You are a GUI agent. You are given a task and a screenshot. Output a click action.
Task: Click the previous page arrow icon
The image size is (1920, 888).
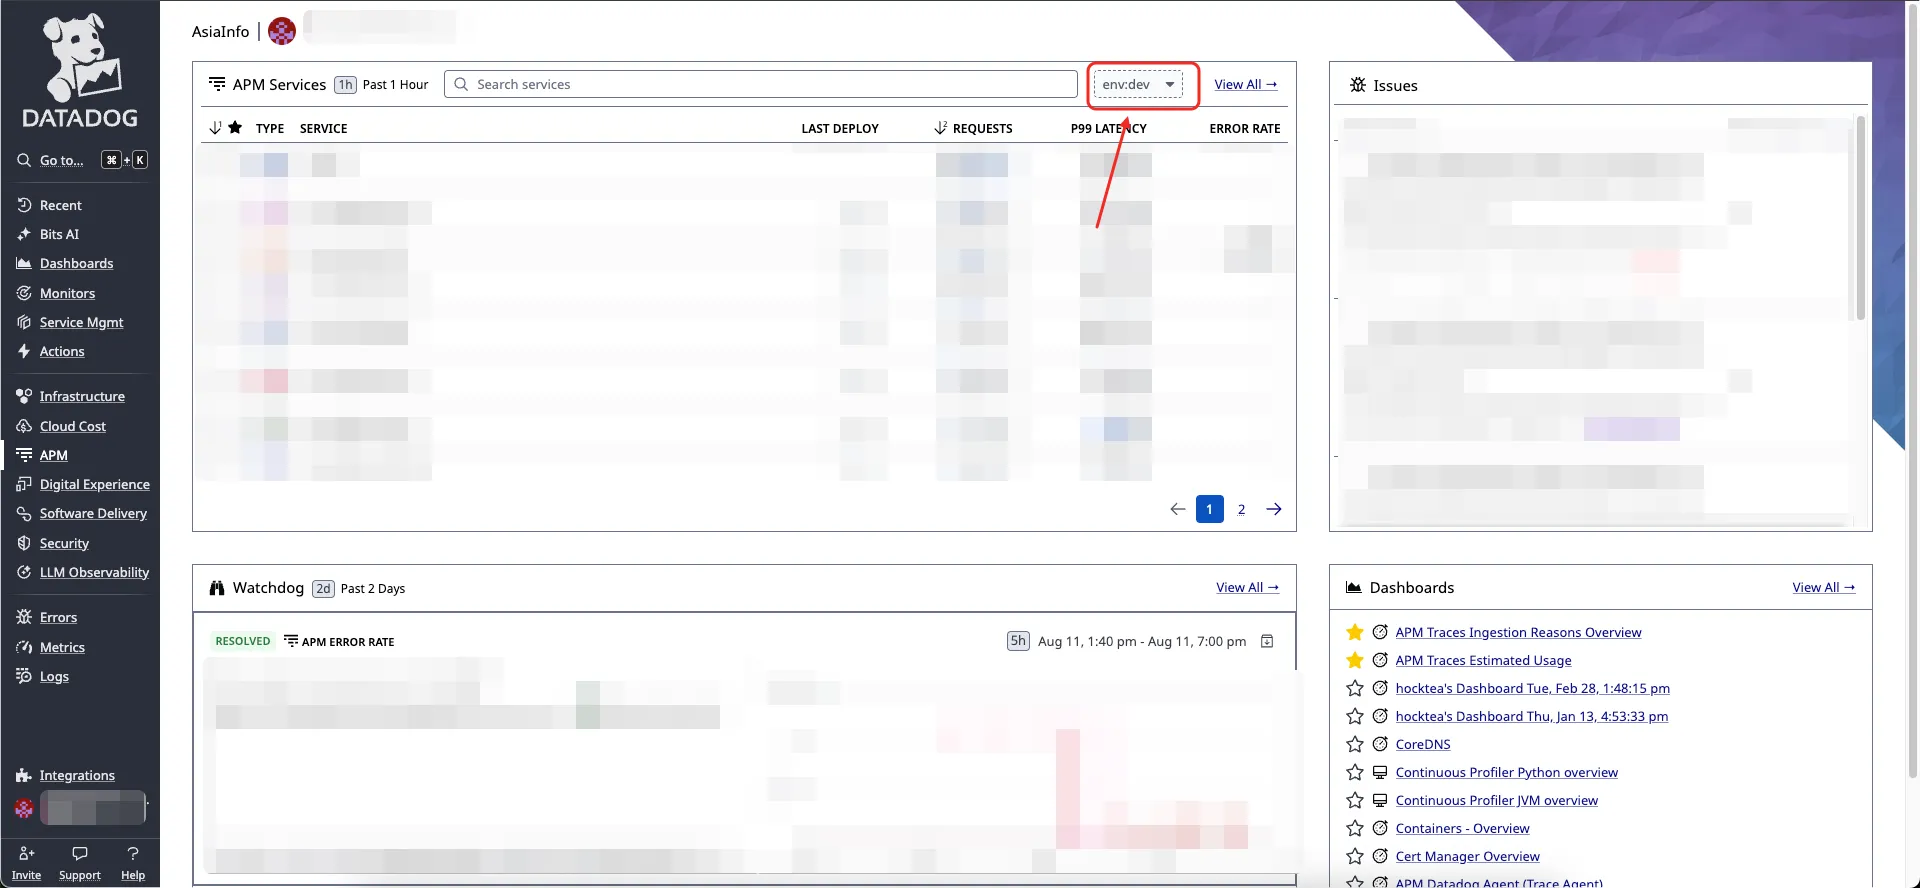[x=1178, y=509]
